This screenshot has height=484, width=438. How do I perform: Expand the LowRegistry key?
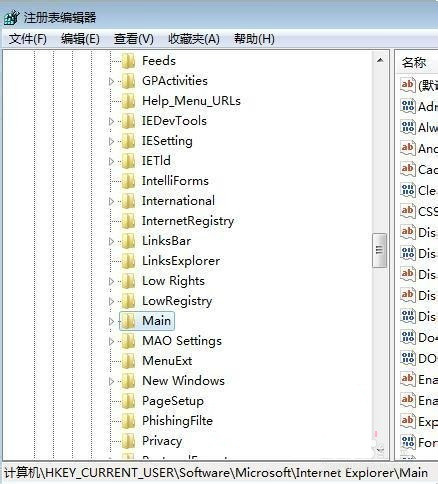111,301
